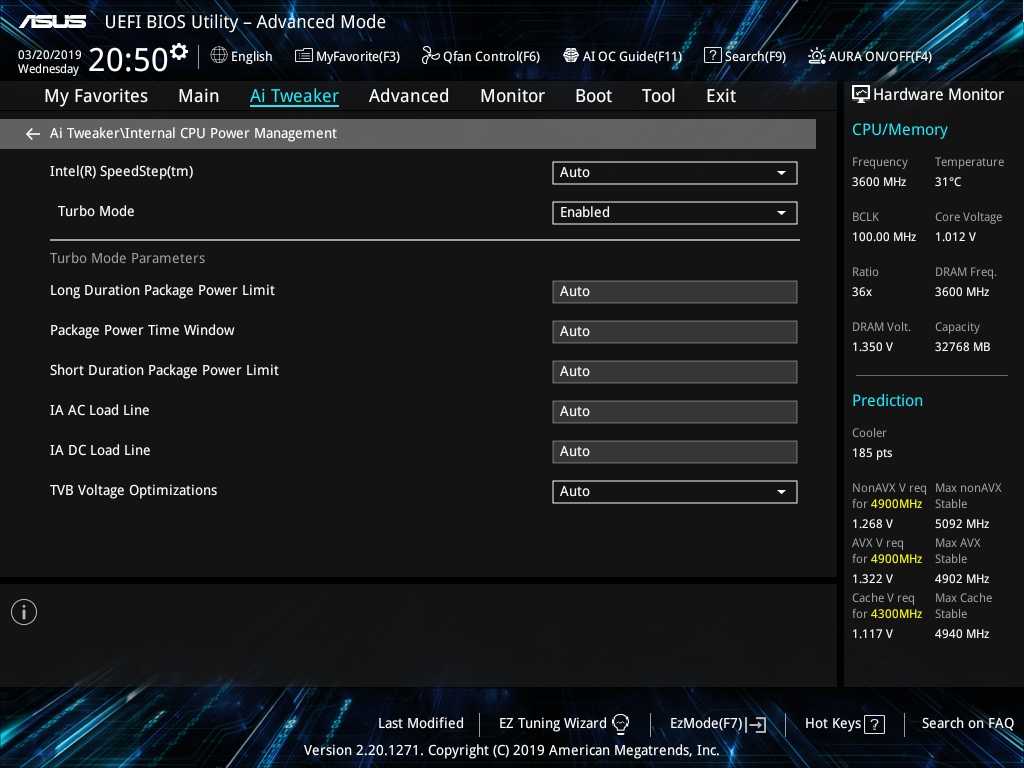
Task: Click Long Duration Package Power Limit field
Action: (674, 292)
